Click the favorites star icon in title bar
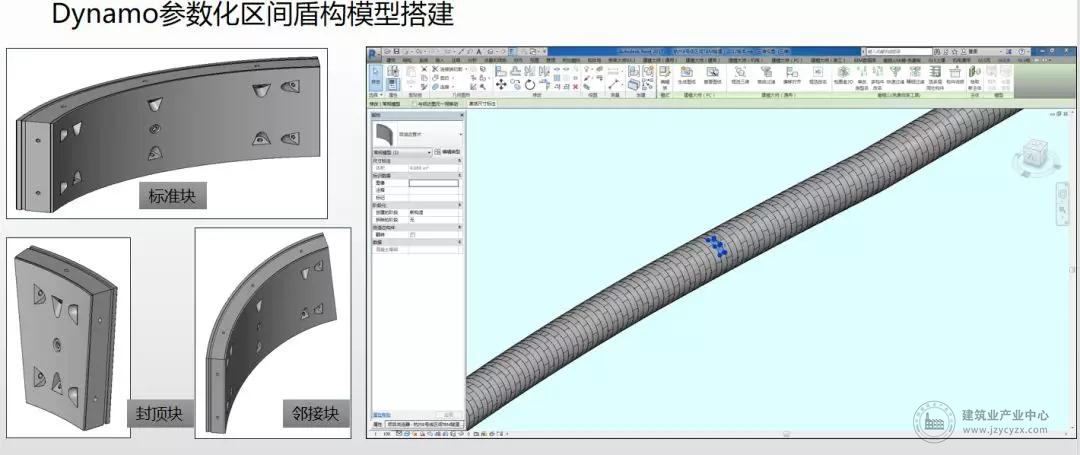This screenshot has width=1080, height=455. point(955,52)
